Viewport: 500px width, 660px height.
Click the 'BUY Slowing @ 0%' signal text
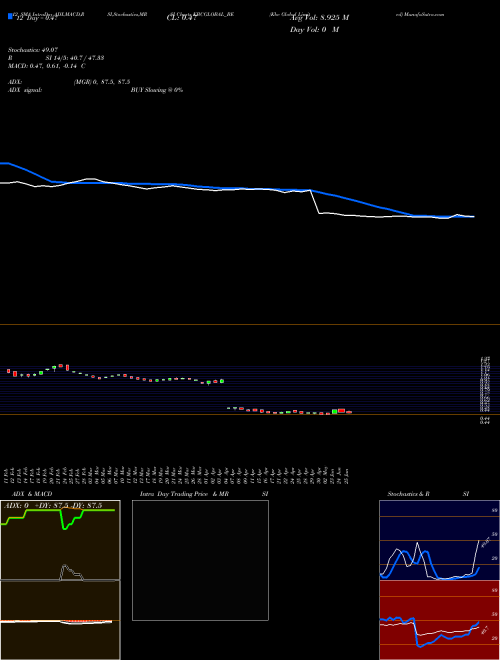pos(157,90)
